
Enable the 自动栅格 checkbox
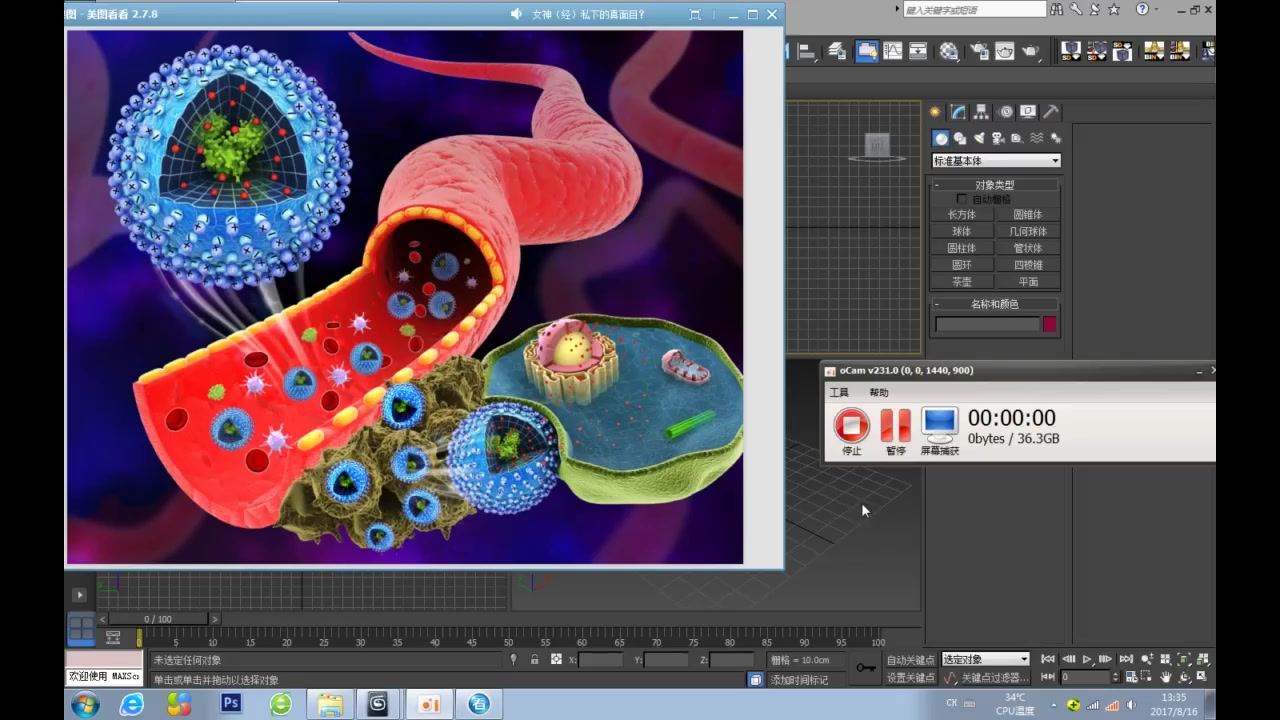(x=962, y=199)
